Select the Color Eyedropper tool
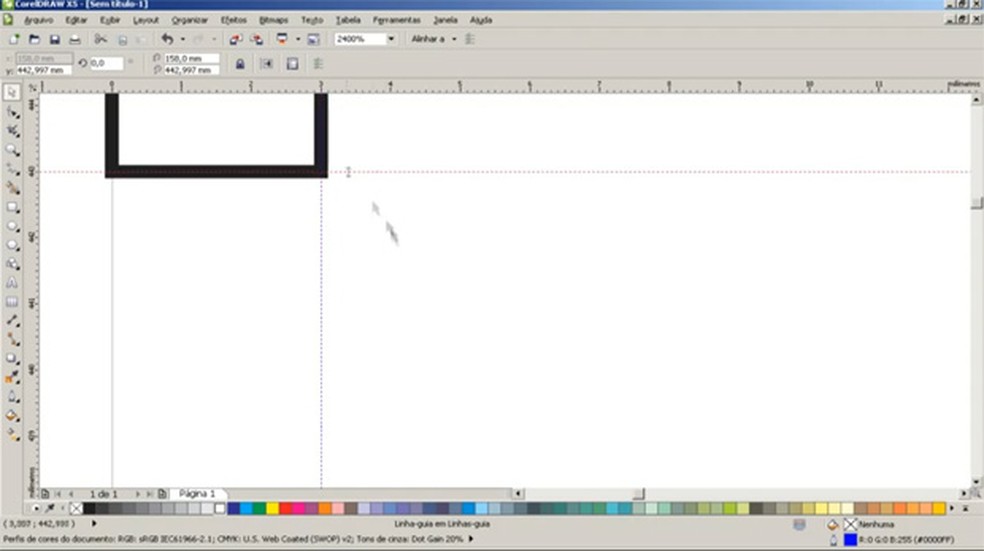984x551 pixels. coord(12,377)
